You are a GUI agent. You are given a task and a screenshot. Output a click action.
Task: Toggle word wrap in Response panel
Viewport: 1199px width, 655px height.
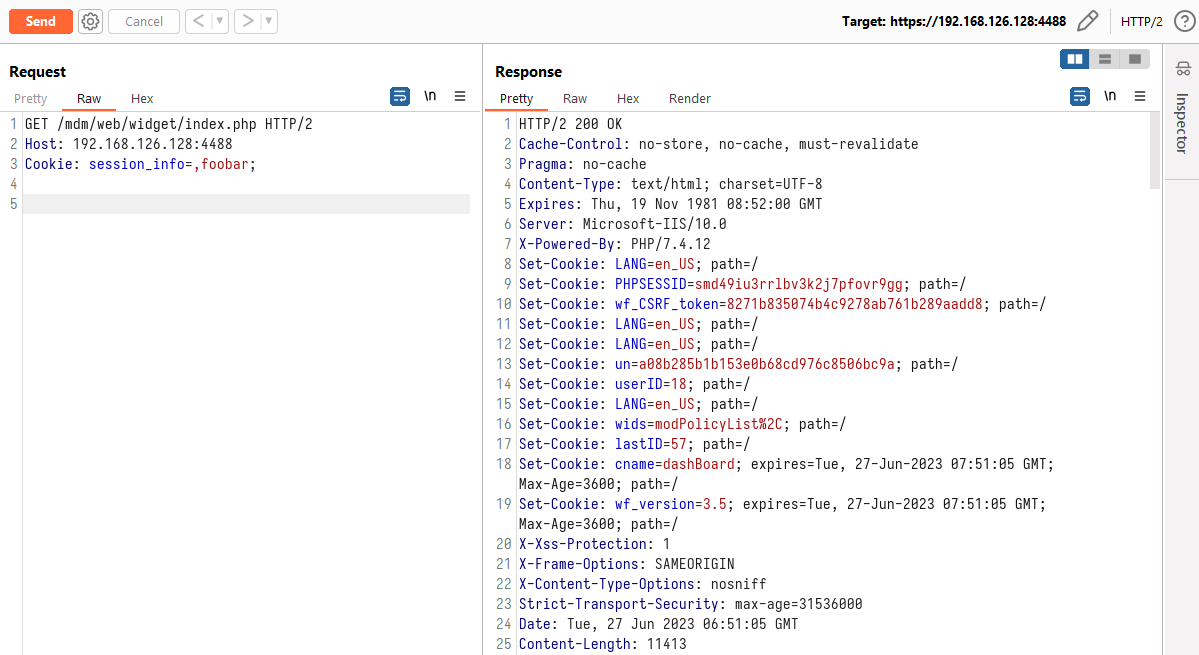click(1080, 96)
